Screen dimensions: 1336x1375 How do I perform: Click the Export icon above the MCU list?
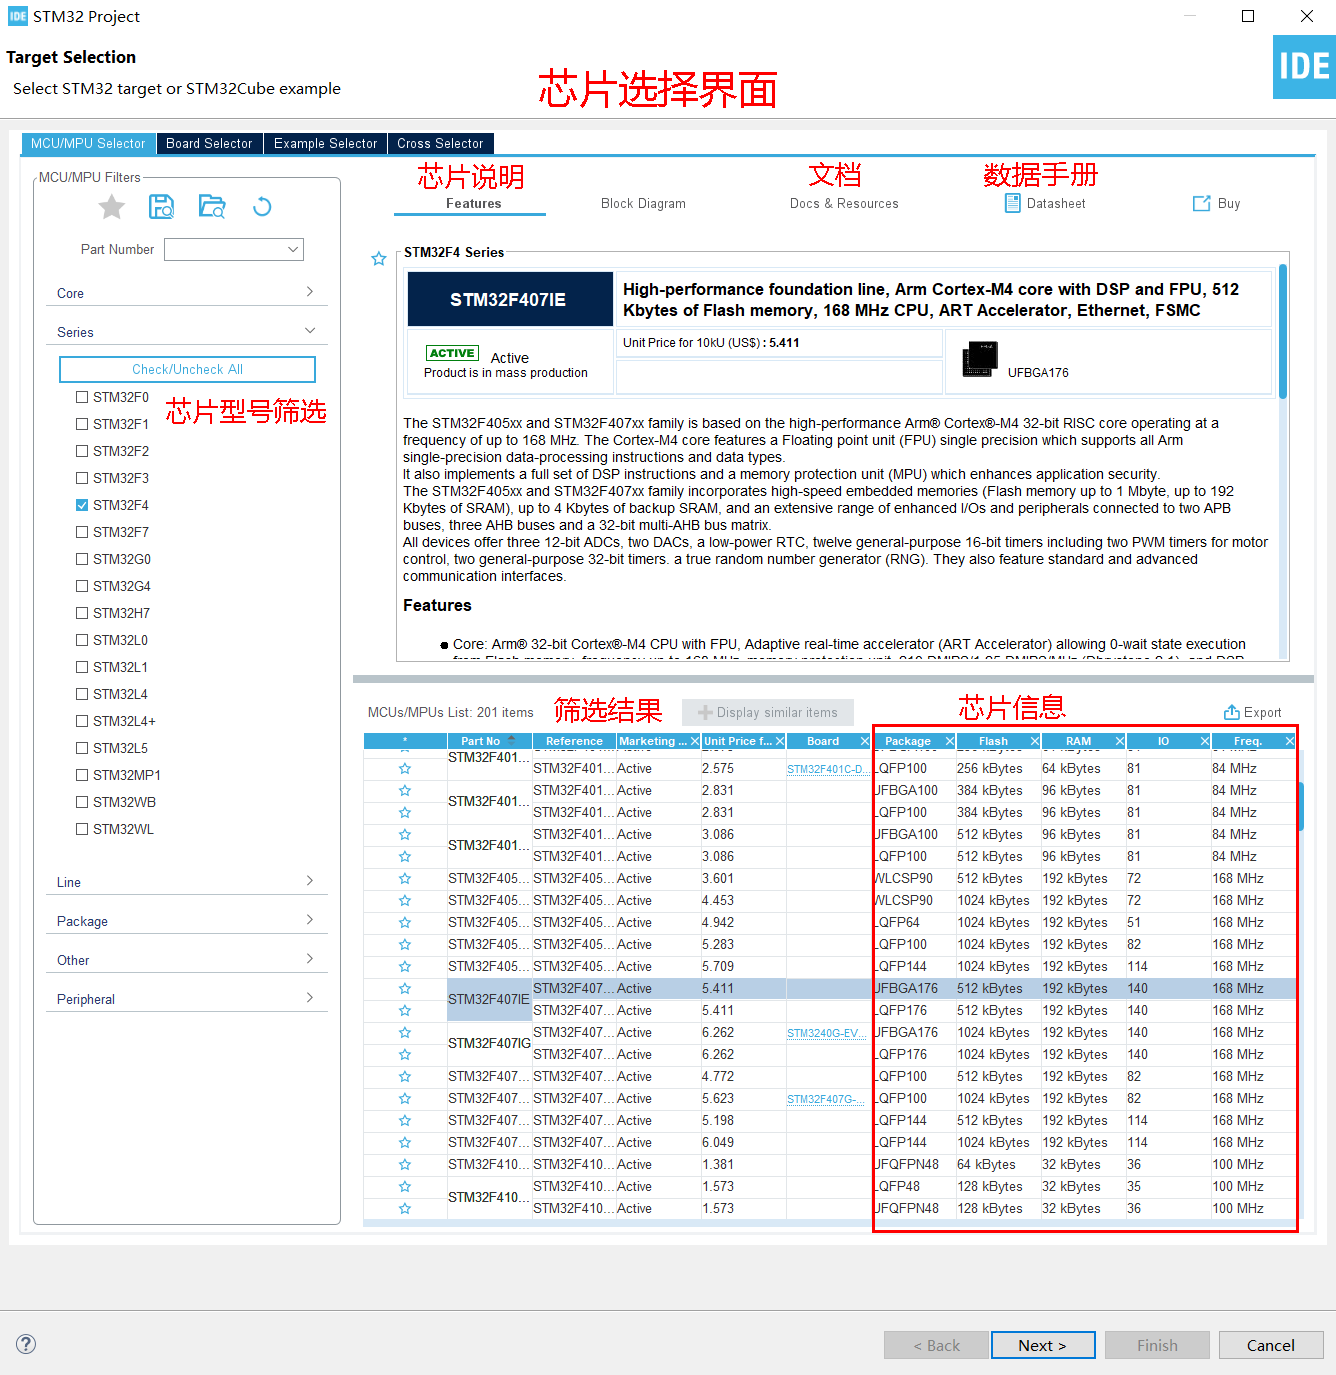(x=1232, y=712)
